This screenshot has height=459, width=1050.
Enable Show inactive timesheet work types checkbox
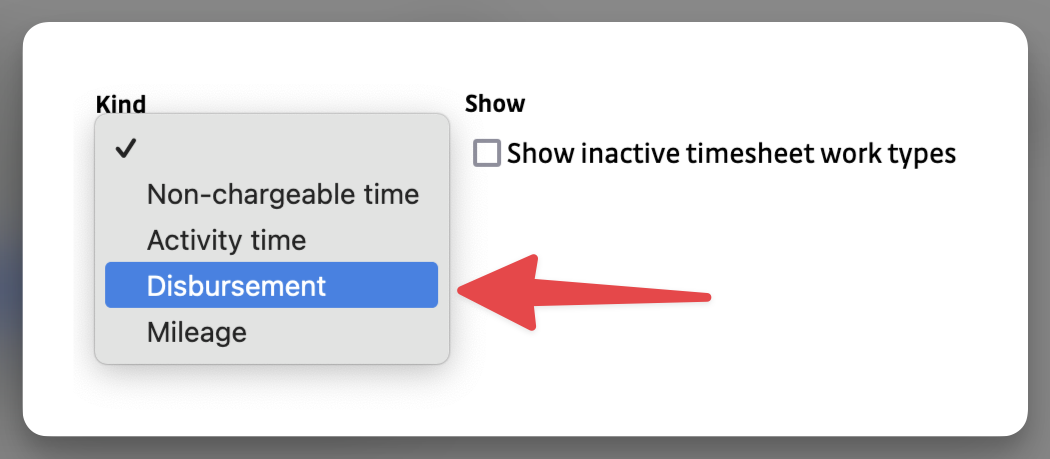click(487, 153)
